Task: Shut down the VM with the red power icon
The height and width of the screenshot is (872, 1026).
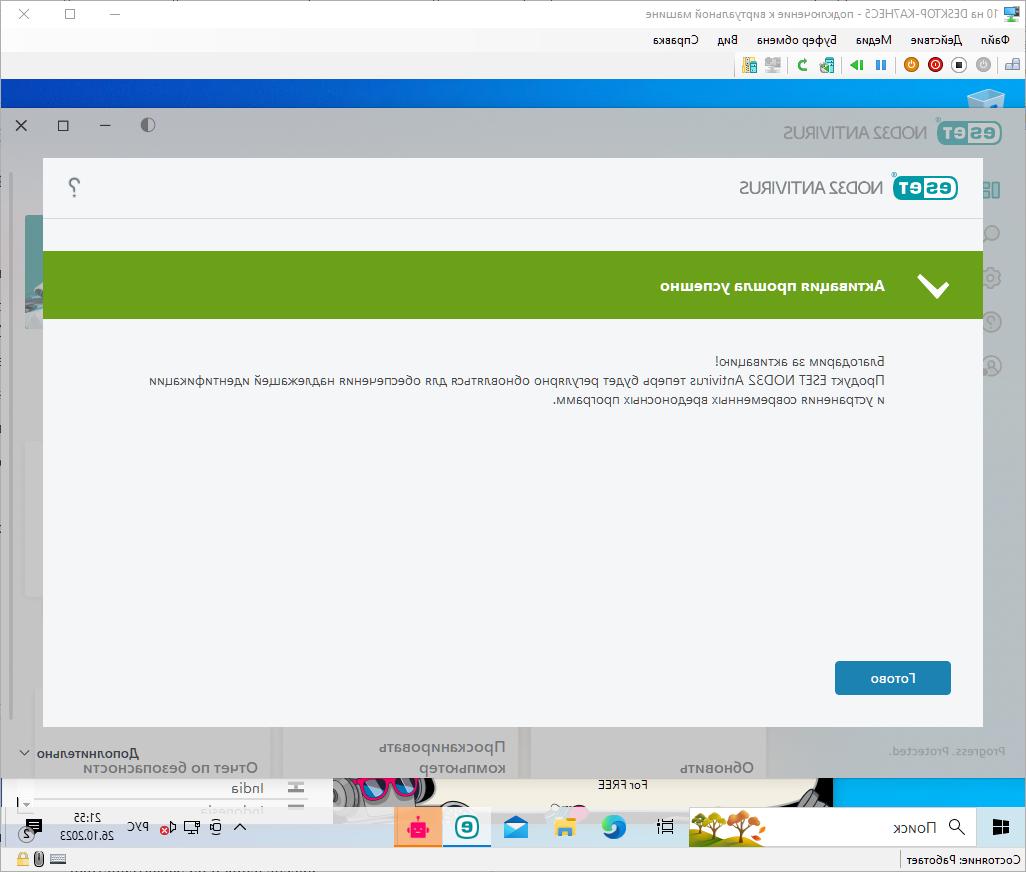Action: (936, 65)
